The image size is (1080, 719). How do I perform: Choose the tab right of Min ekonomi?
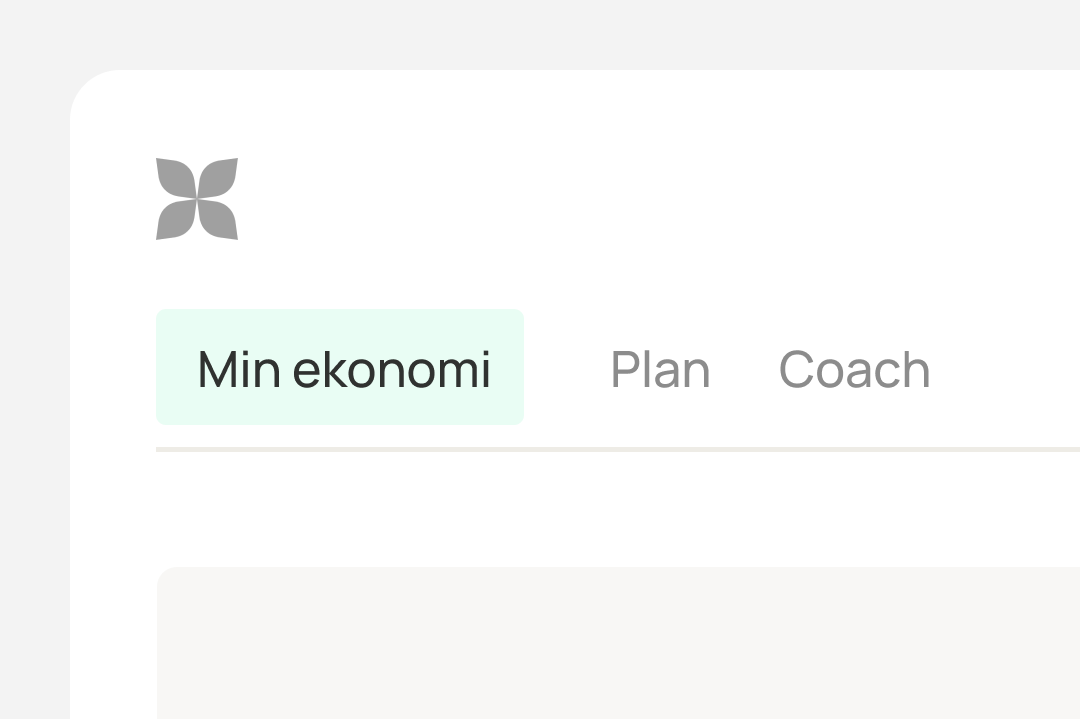point(660,370)
